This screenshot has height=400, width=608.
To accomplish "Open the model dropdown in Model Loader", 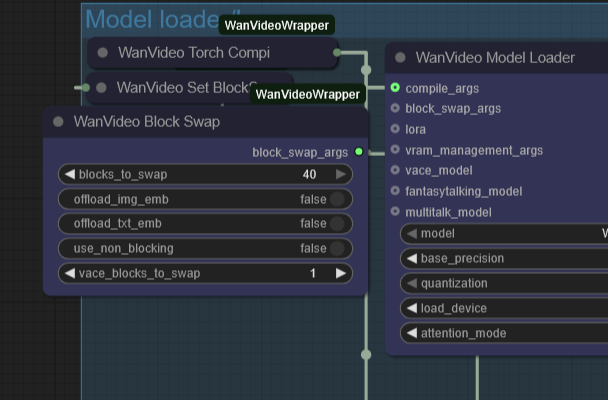I will pos(504,233).
